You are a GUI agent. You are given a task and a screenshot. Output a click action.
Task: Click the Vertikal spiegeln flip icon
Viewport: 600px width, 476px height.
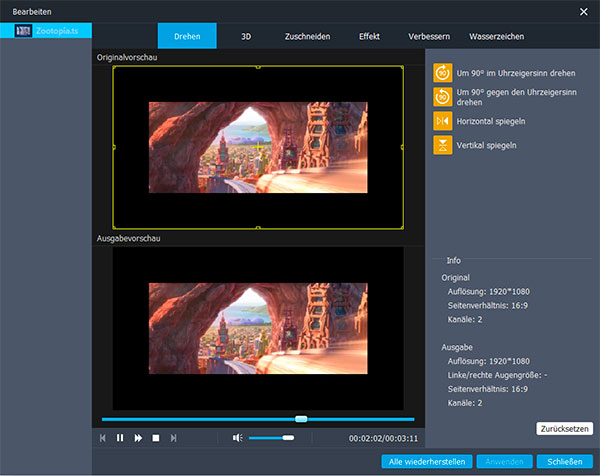click(x=443, y=145)
